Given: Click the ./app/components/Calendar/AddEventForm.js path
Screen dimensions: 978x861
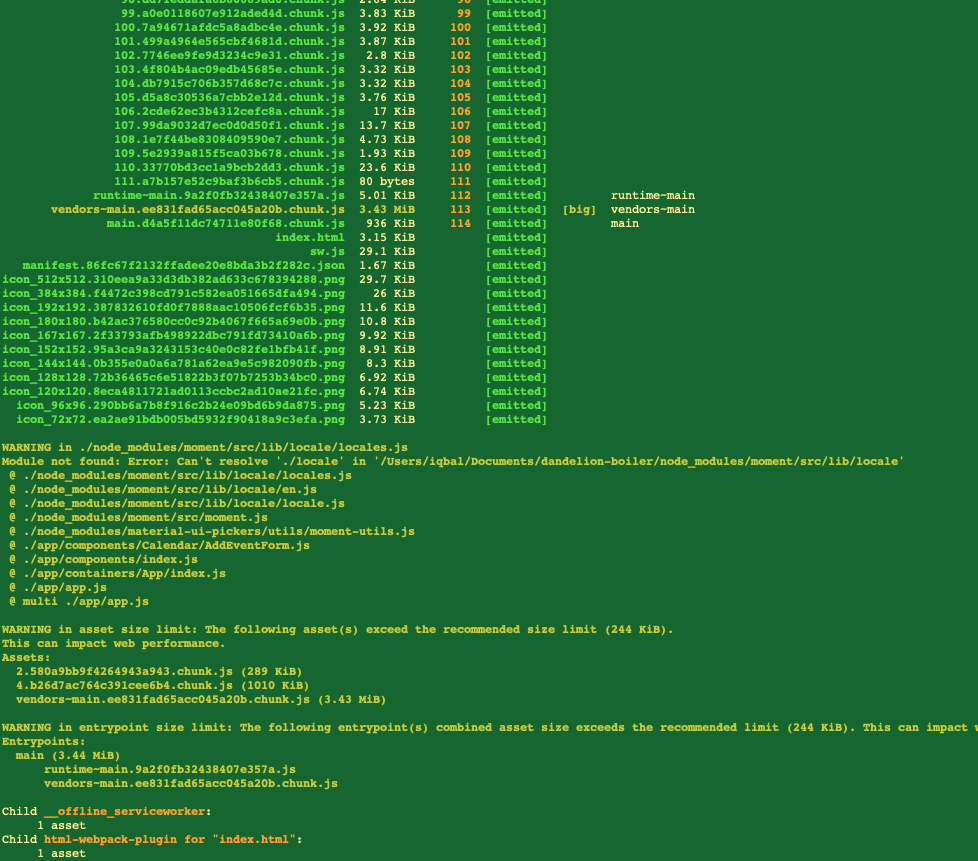Looking at the screenshot, I should tap(155, 545).
